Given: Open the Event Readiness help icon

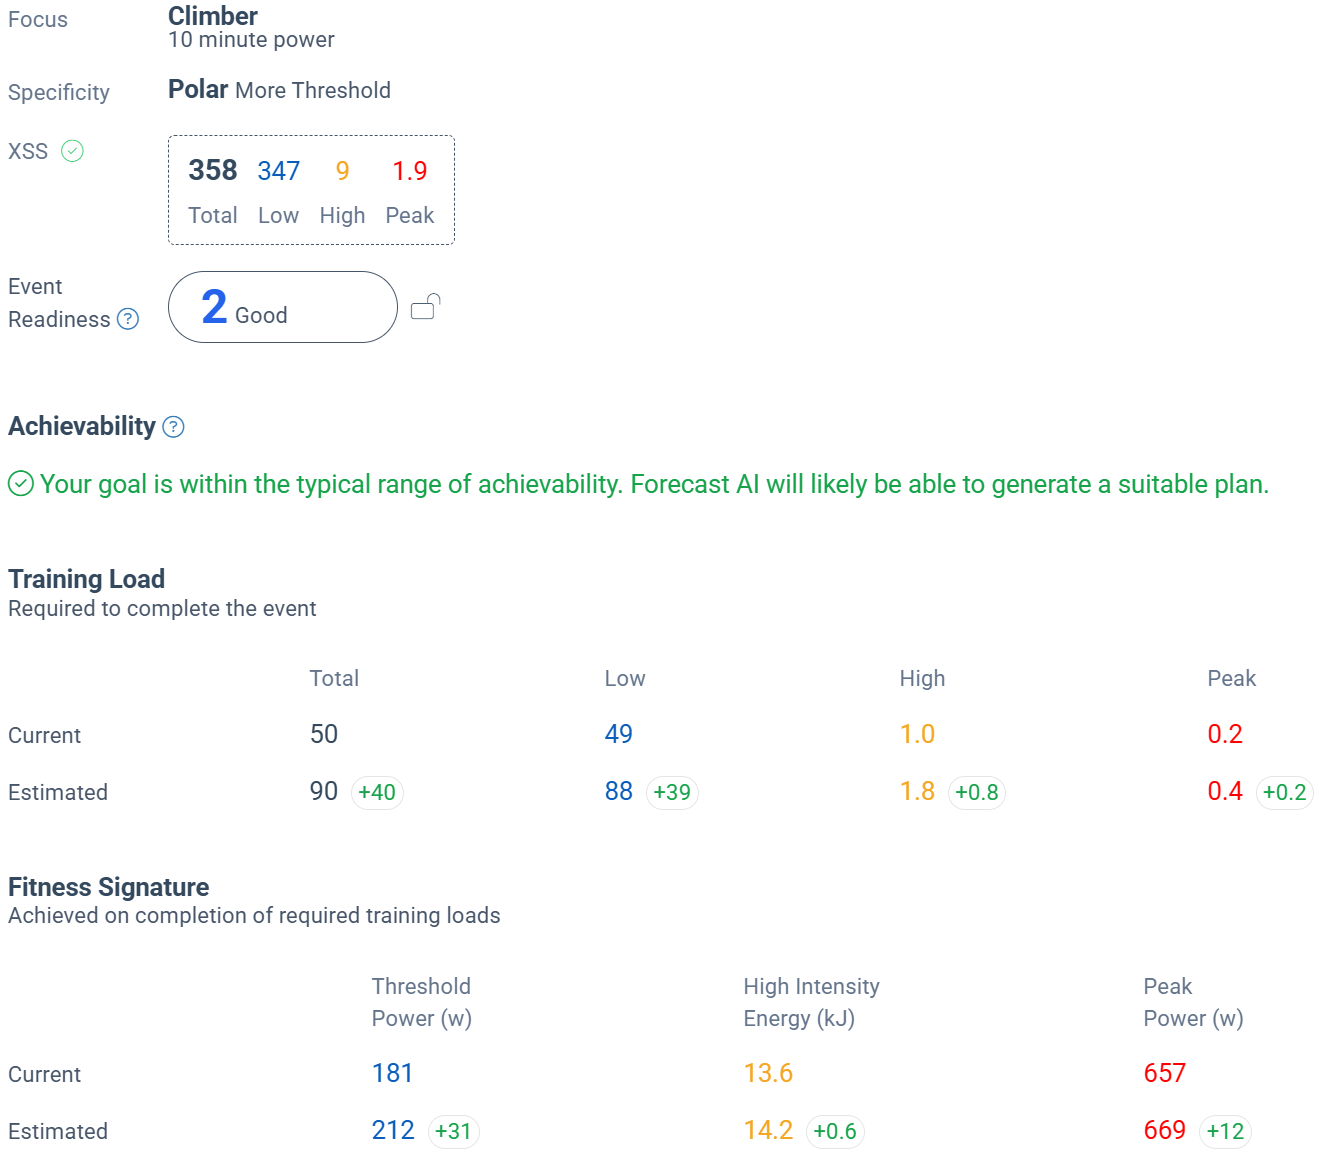Looking at the screenshot, I should pos(128,319).
